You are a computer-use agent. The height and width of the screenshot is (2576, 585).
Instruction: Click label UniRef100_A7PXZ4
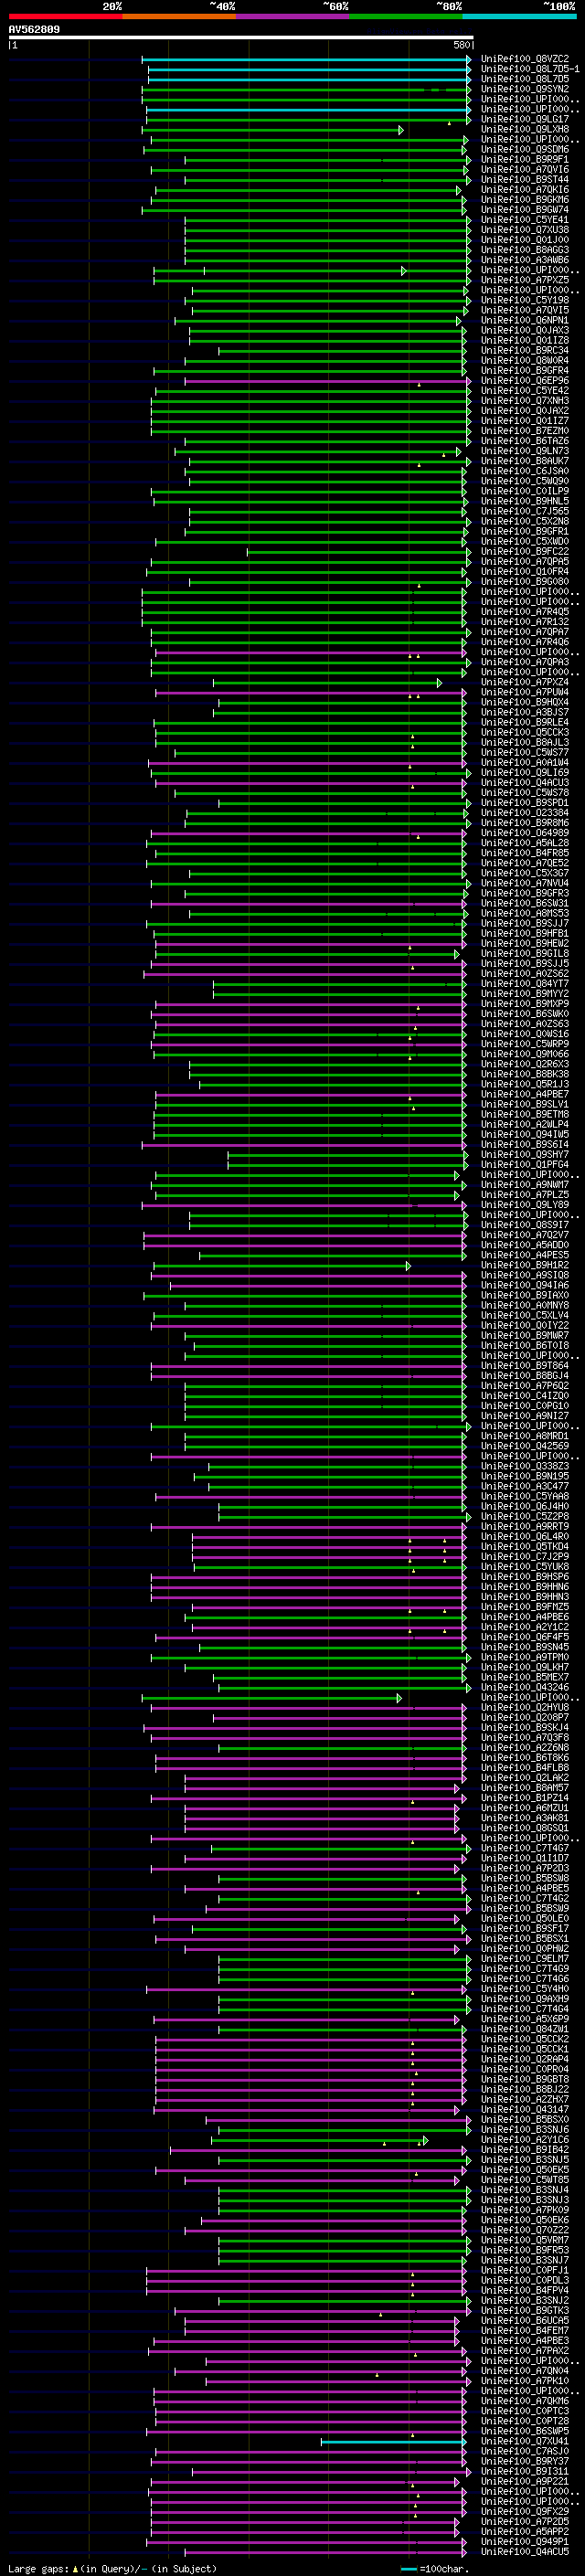pos(525,682)
